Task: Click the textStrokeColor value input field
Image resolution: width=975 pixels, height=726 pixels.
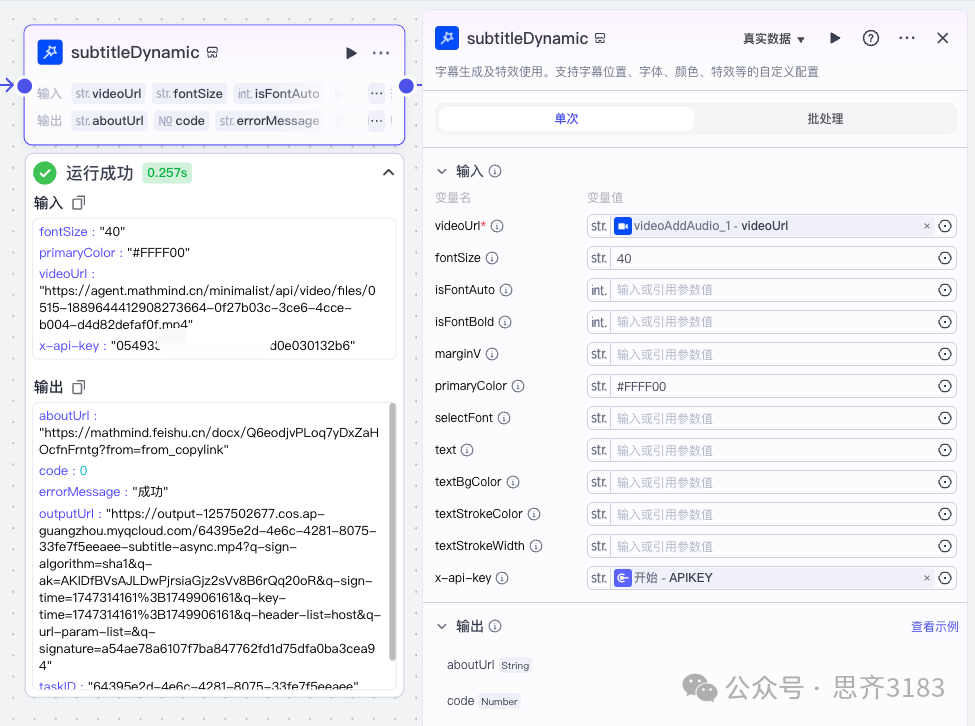Action: (773, 514)
